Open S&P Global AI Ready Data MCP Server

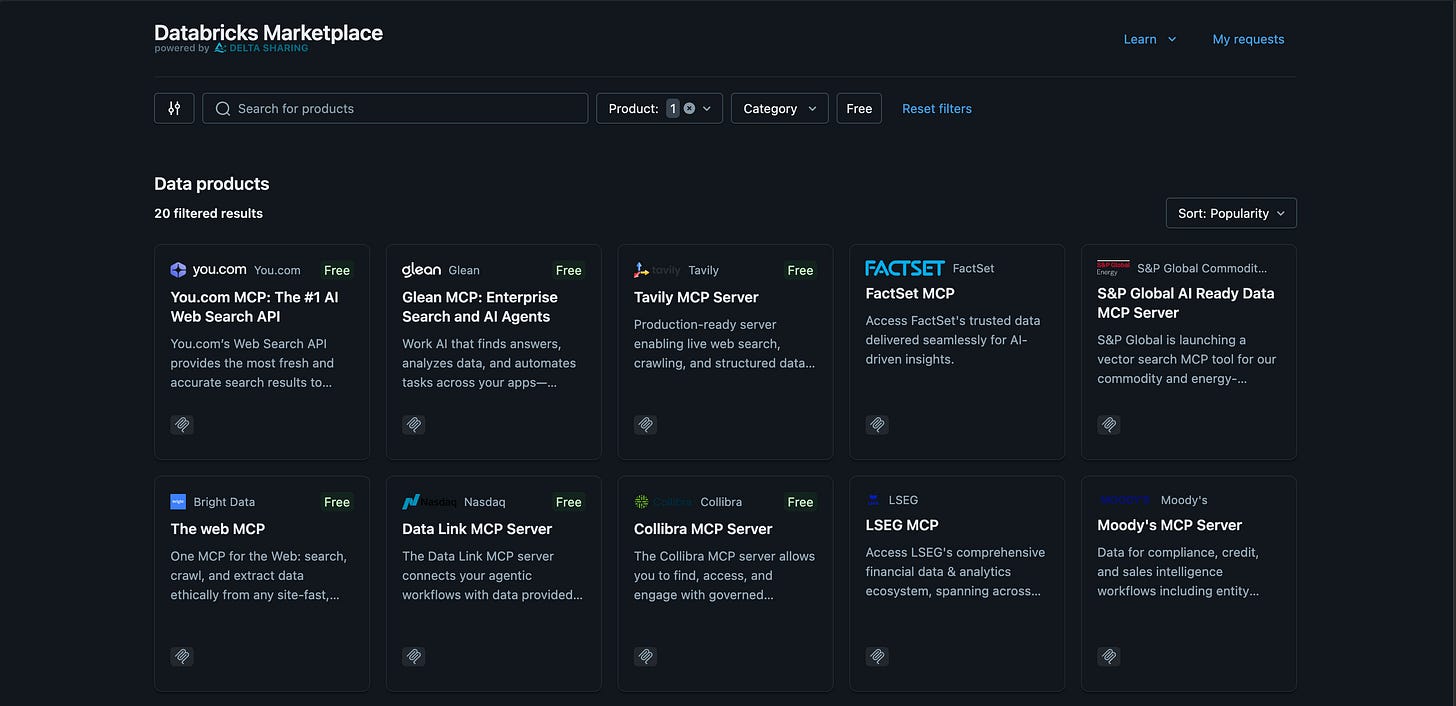coord(1185,303)
